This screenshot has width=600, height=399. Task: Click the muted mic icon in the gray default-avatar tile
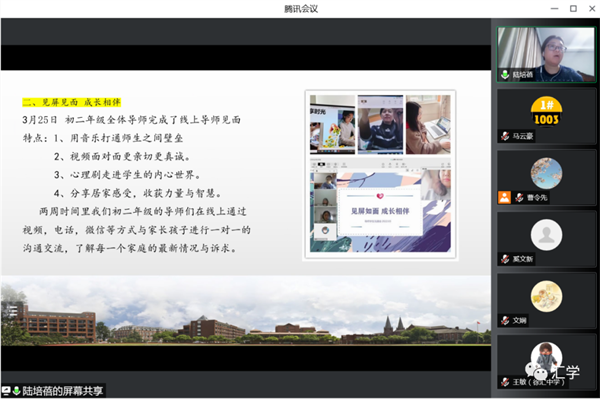[505, 259]
